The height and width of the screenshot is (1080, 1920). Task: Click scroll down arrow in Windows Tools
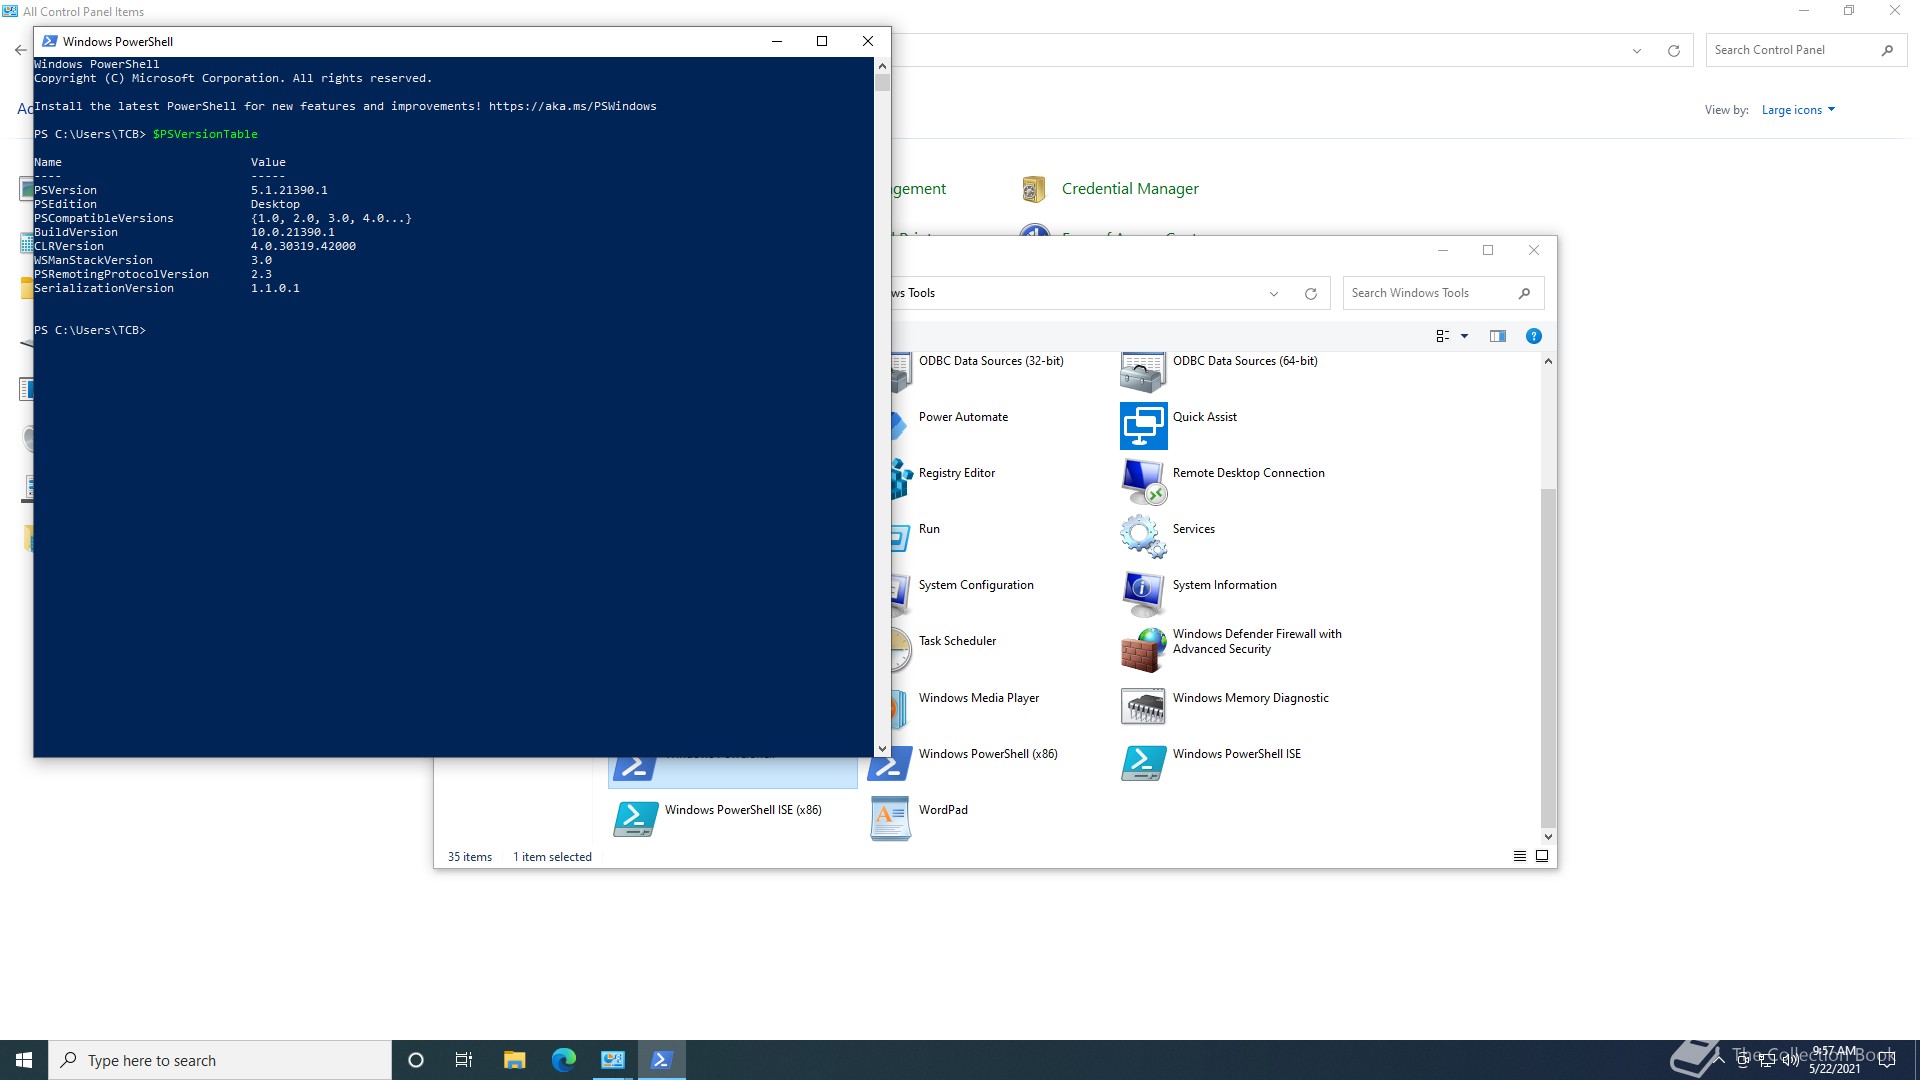tap(1548, 837)
